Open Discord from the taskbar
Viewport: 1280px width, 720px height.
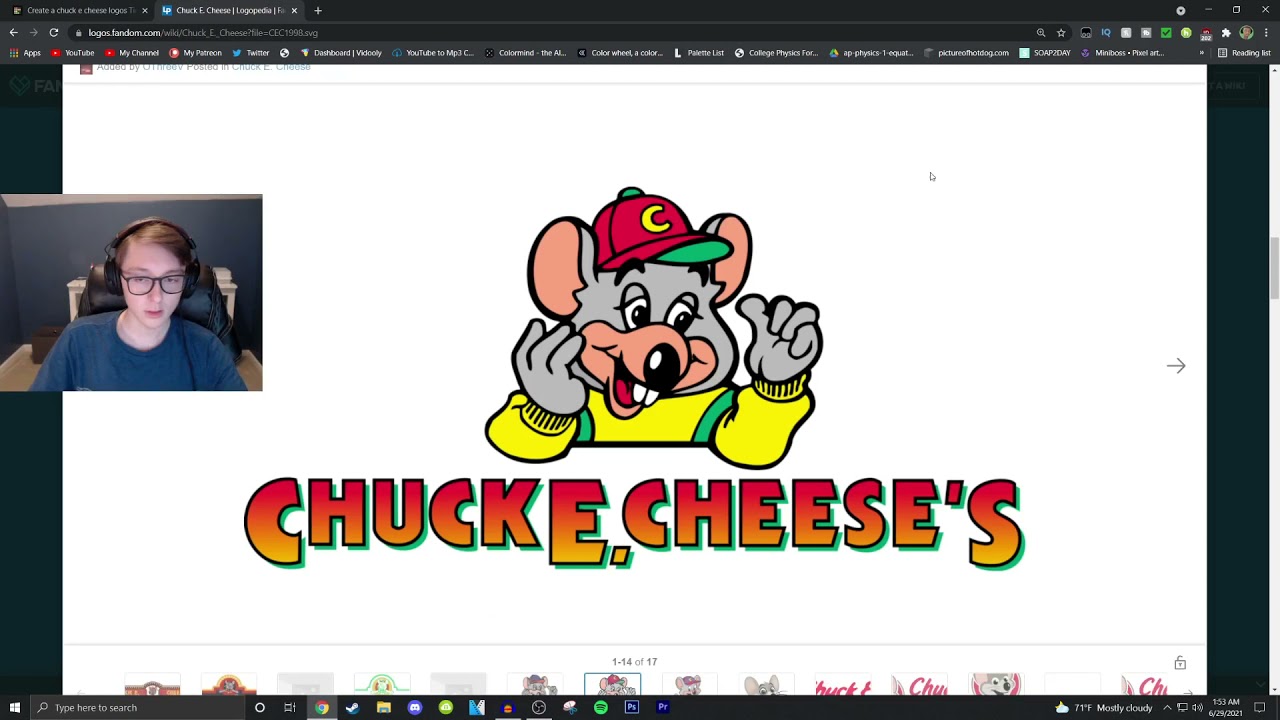click(414, 708)
